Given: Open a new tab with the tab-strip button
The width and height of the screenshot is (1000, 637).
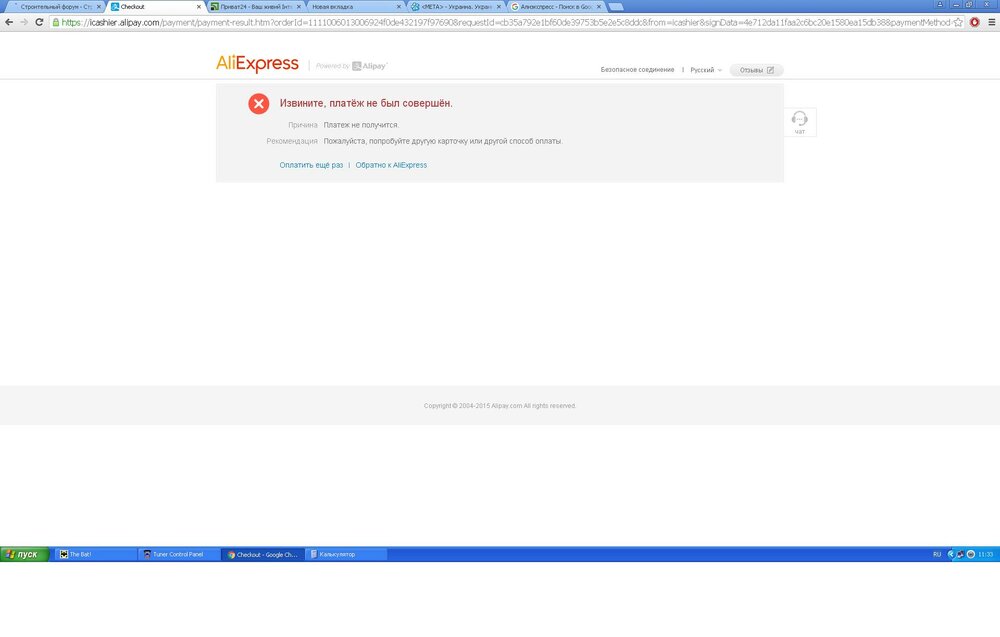Looking at the screenshot, I should (x=615, y=7).
